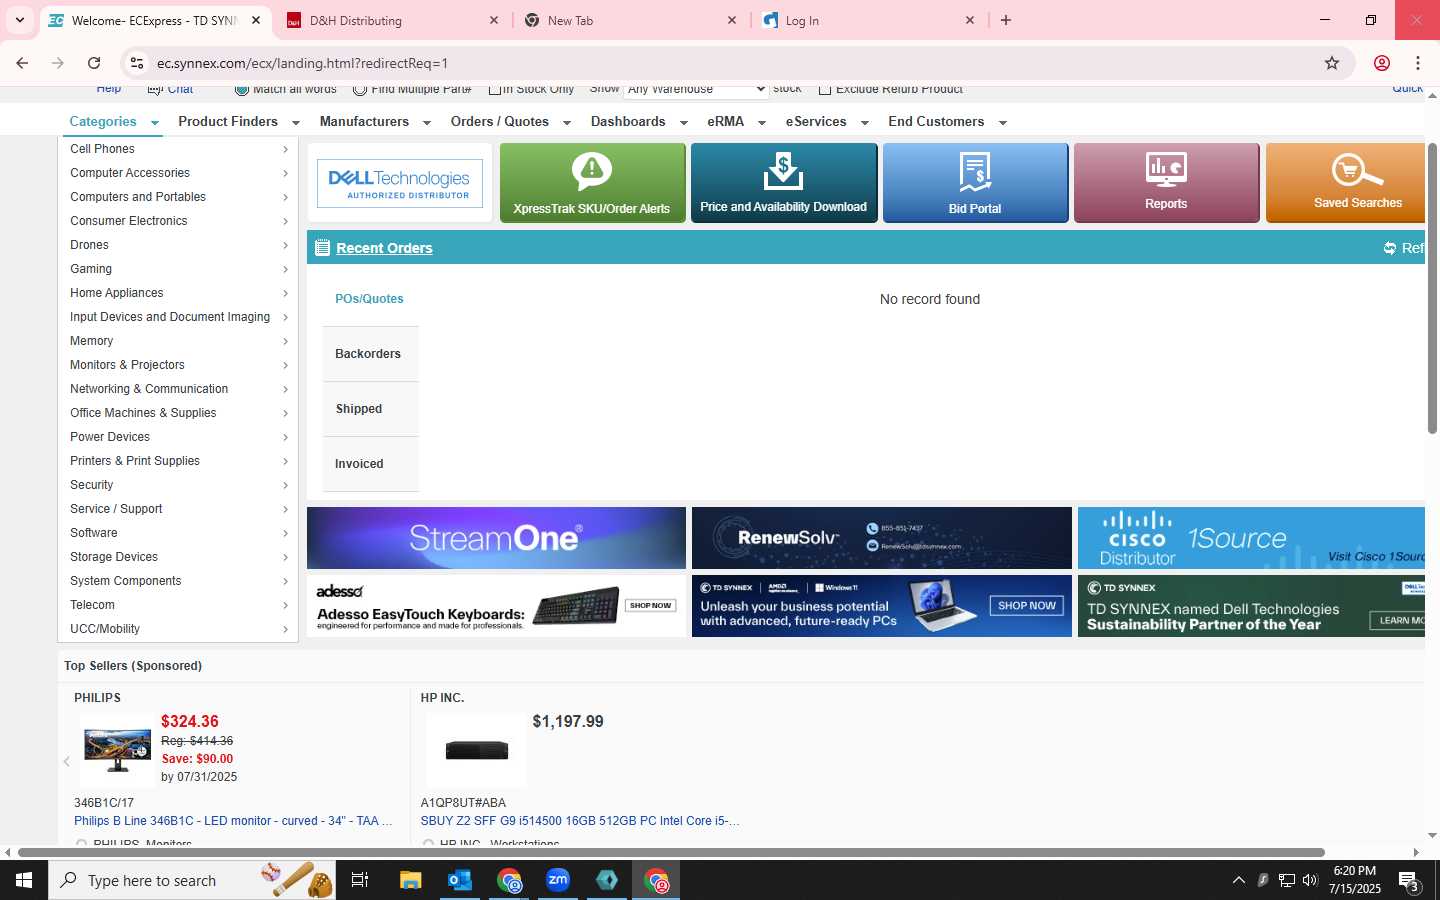Screen dimensions: 1440x900
Task: Expand the eServices dropdown arrow
Action: point(865,123)
